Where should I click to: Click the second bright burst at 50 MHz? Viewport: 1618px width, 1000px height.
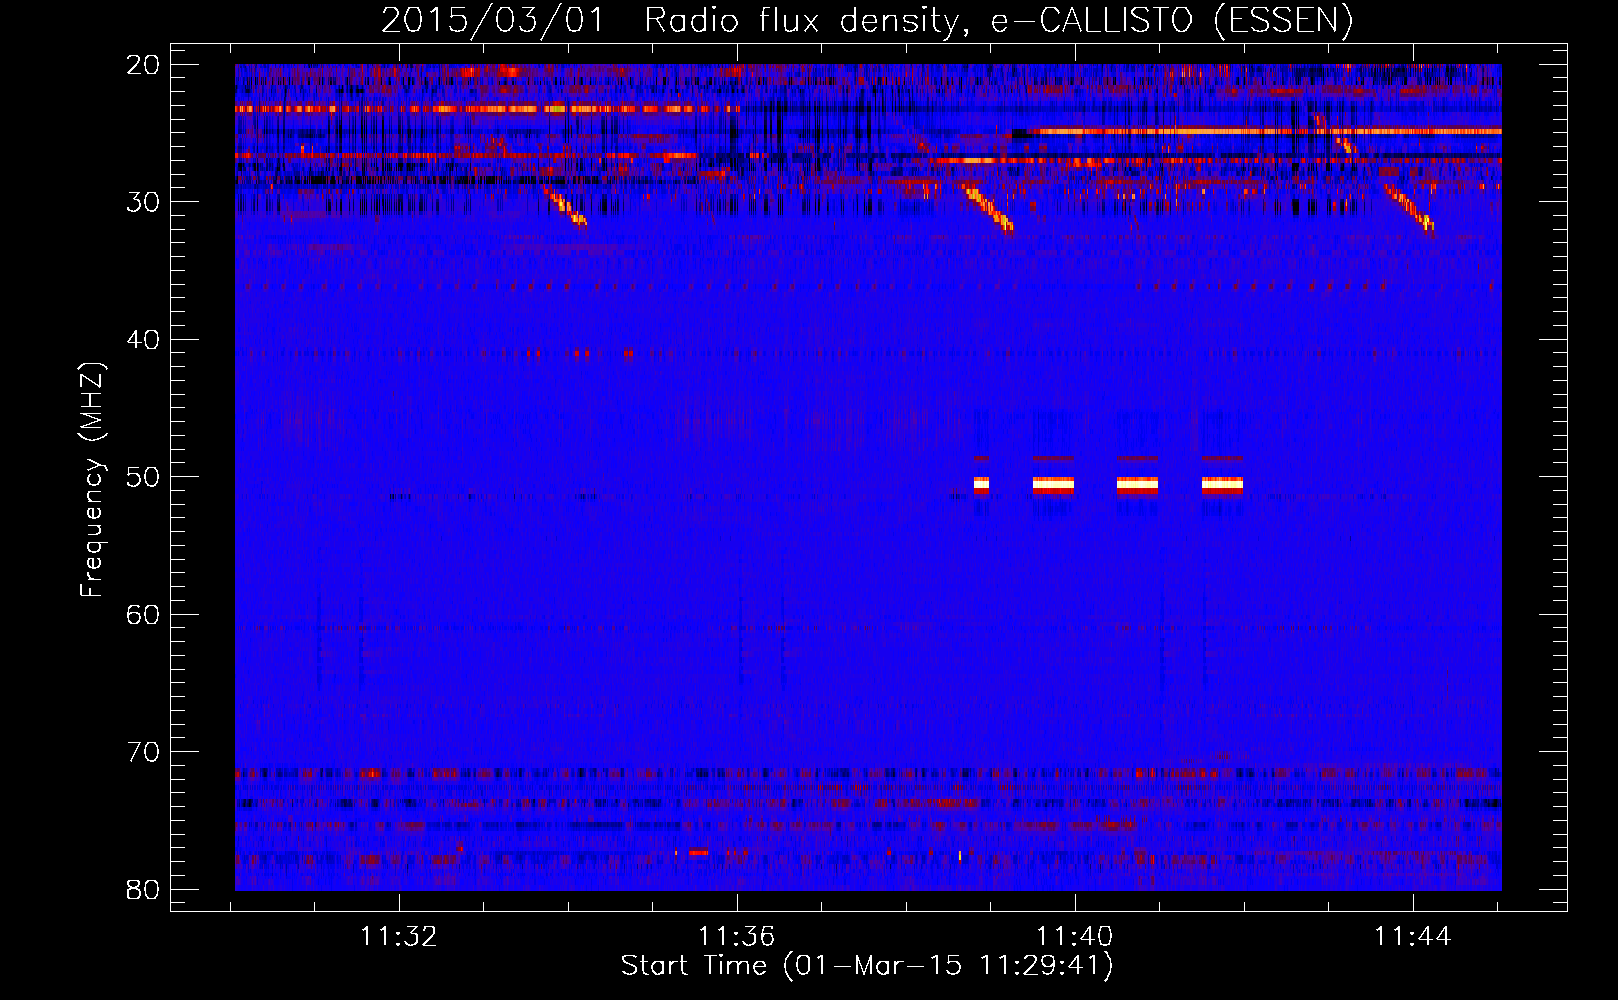[1053, 485]
